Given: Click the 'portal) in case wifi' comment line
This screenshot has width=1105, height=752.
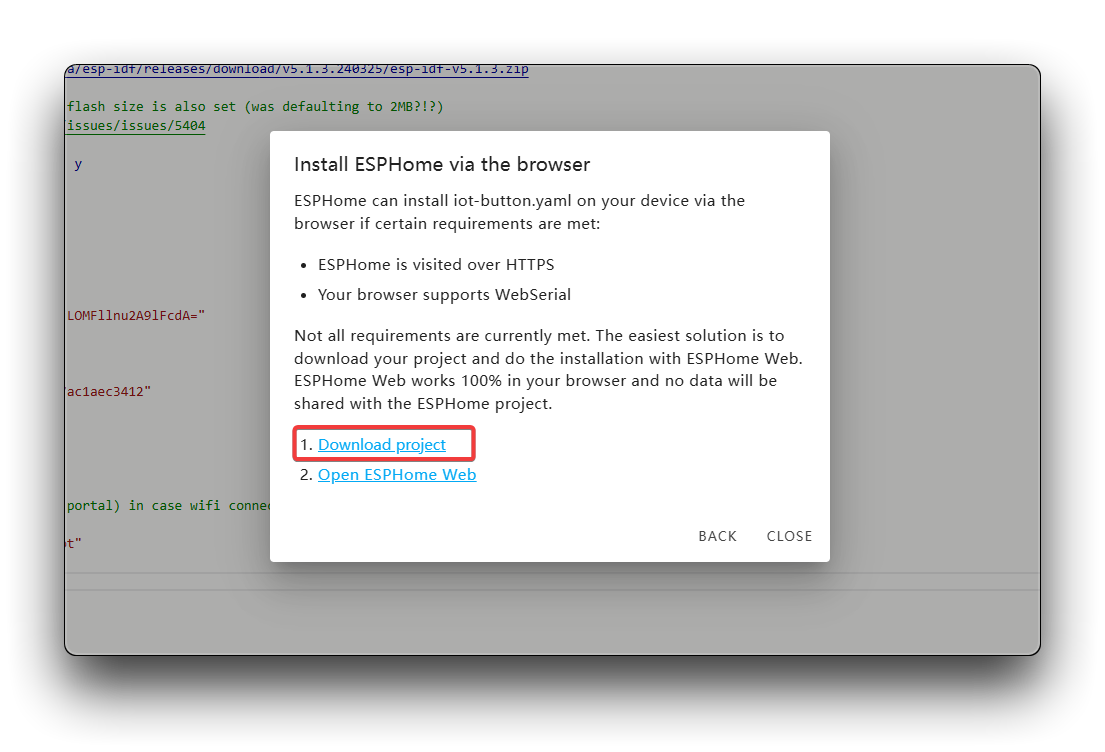Looking at the screenshot, I should tap(168, 506).
